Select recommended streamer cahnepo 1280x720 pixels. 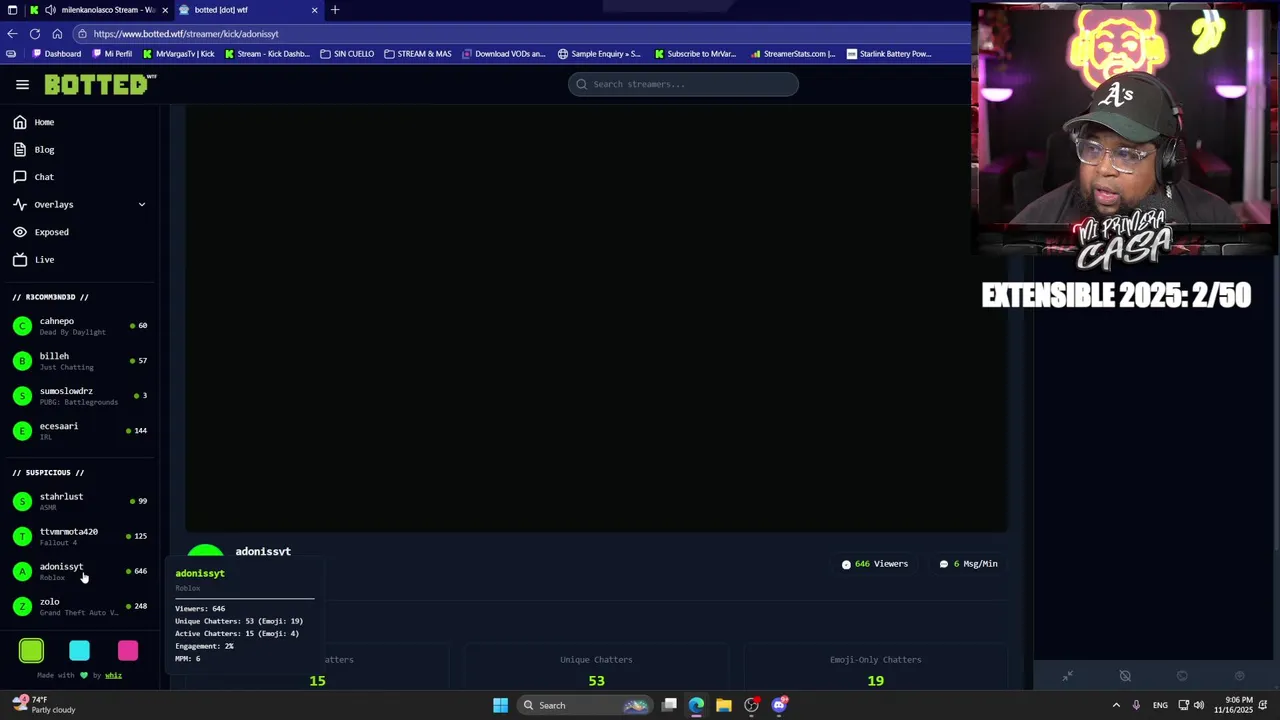(80, 326)
